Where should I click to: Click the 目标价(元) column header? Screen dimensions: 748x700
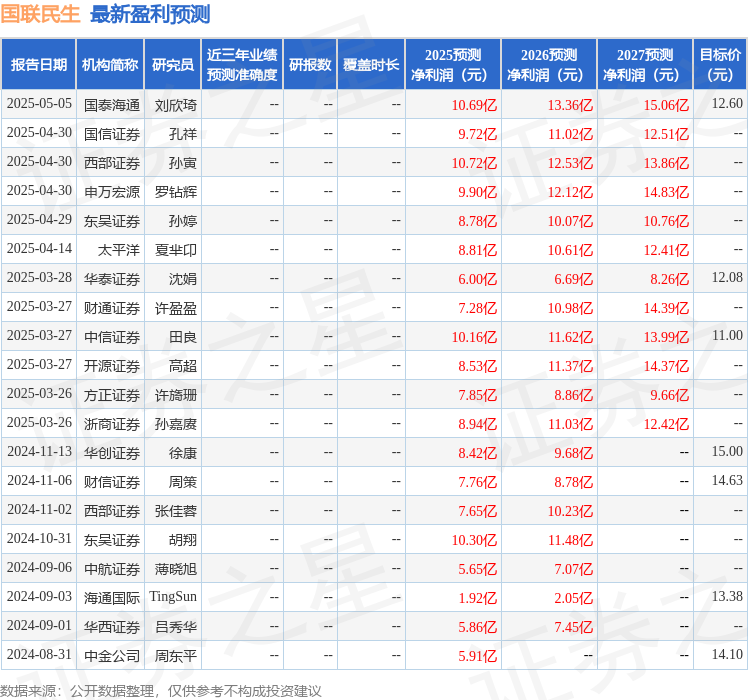pyautogui.click(x=720, y=64)
